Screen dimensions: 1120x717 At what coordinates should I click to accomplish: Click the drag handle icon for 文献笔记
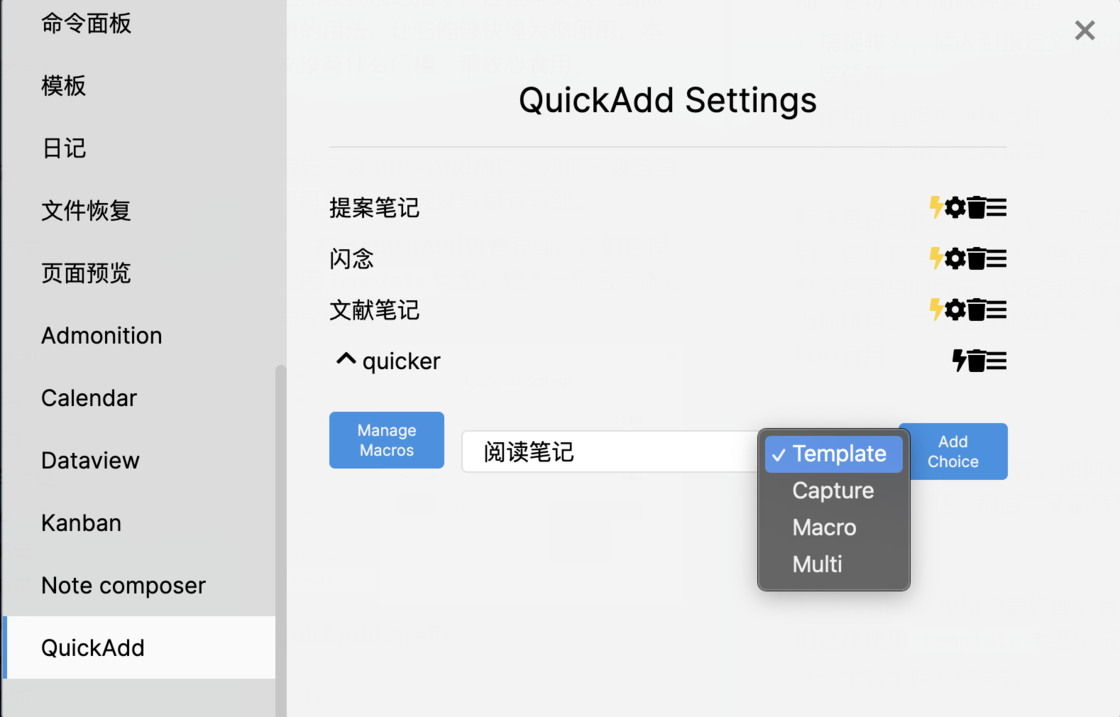coord(997,310)
